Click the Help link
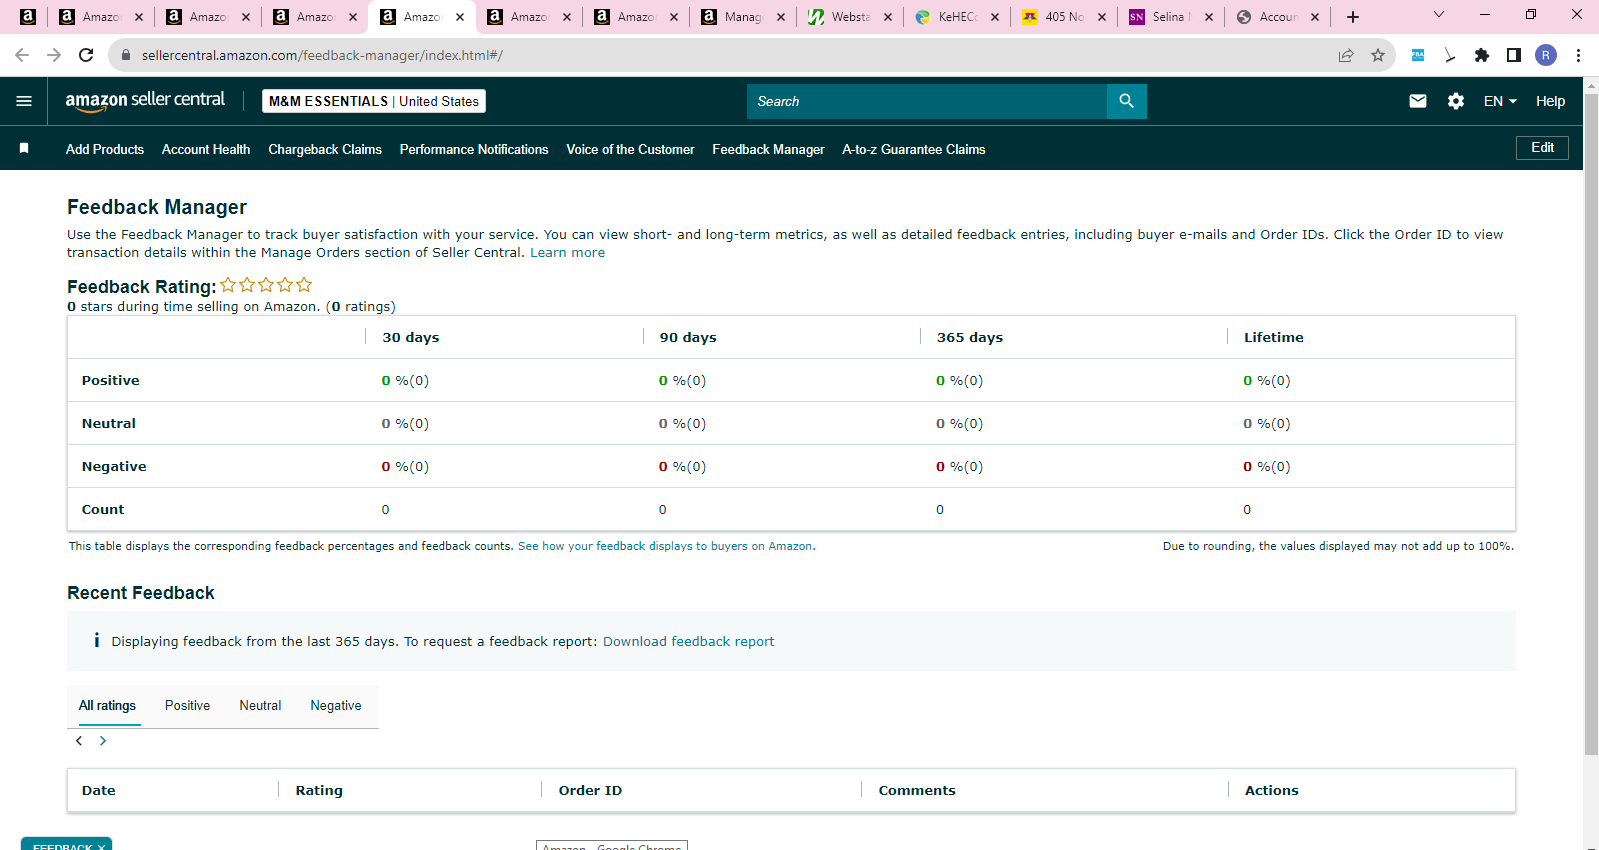 click(1550, 101)
